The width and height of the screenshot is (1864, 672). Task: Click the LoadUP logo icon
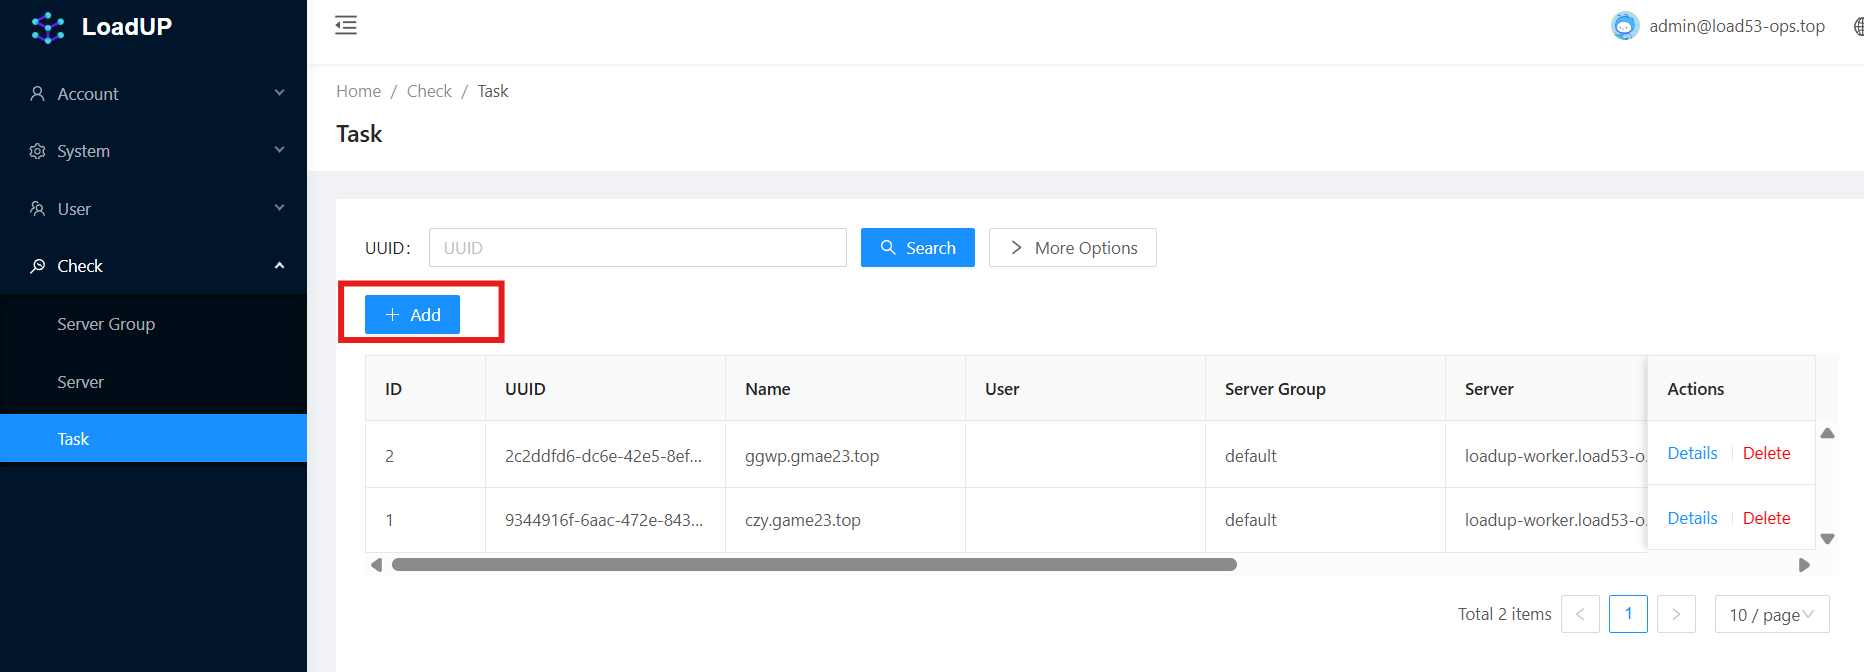(x=47, y=27)
